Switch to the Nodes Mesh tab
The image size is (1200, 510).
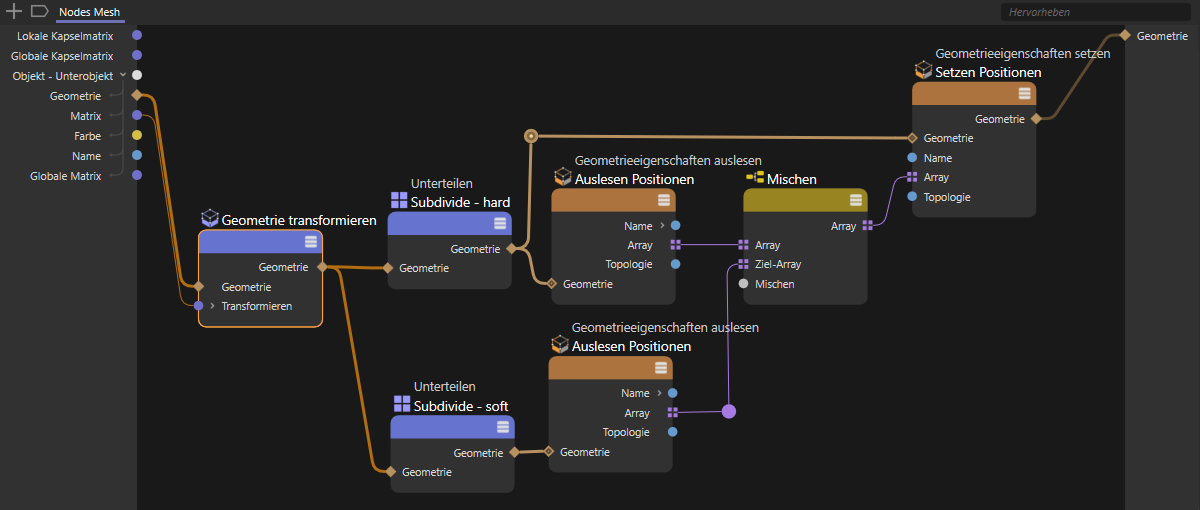pos(89,12)
